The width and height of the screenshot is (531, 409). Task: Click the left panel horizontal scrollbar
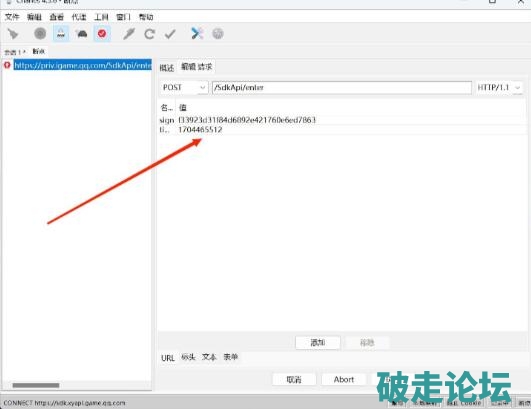point(36,385)
